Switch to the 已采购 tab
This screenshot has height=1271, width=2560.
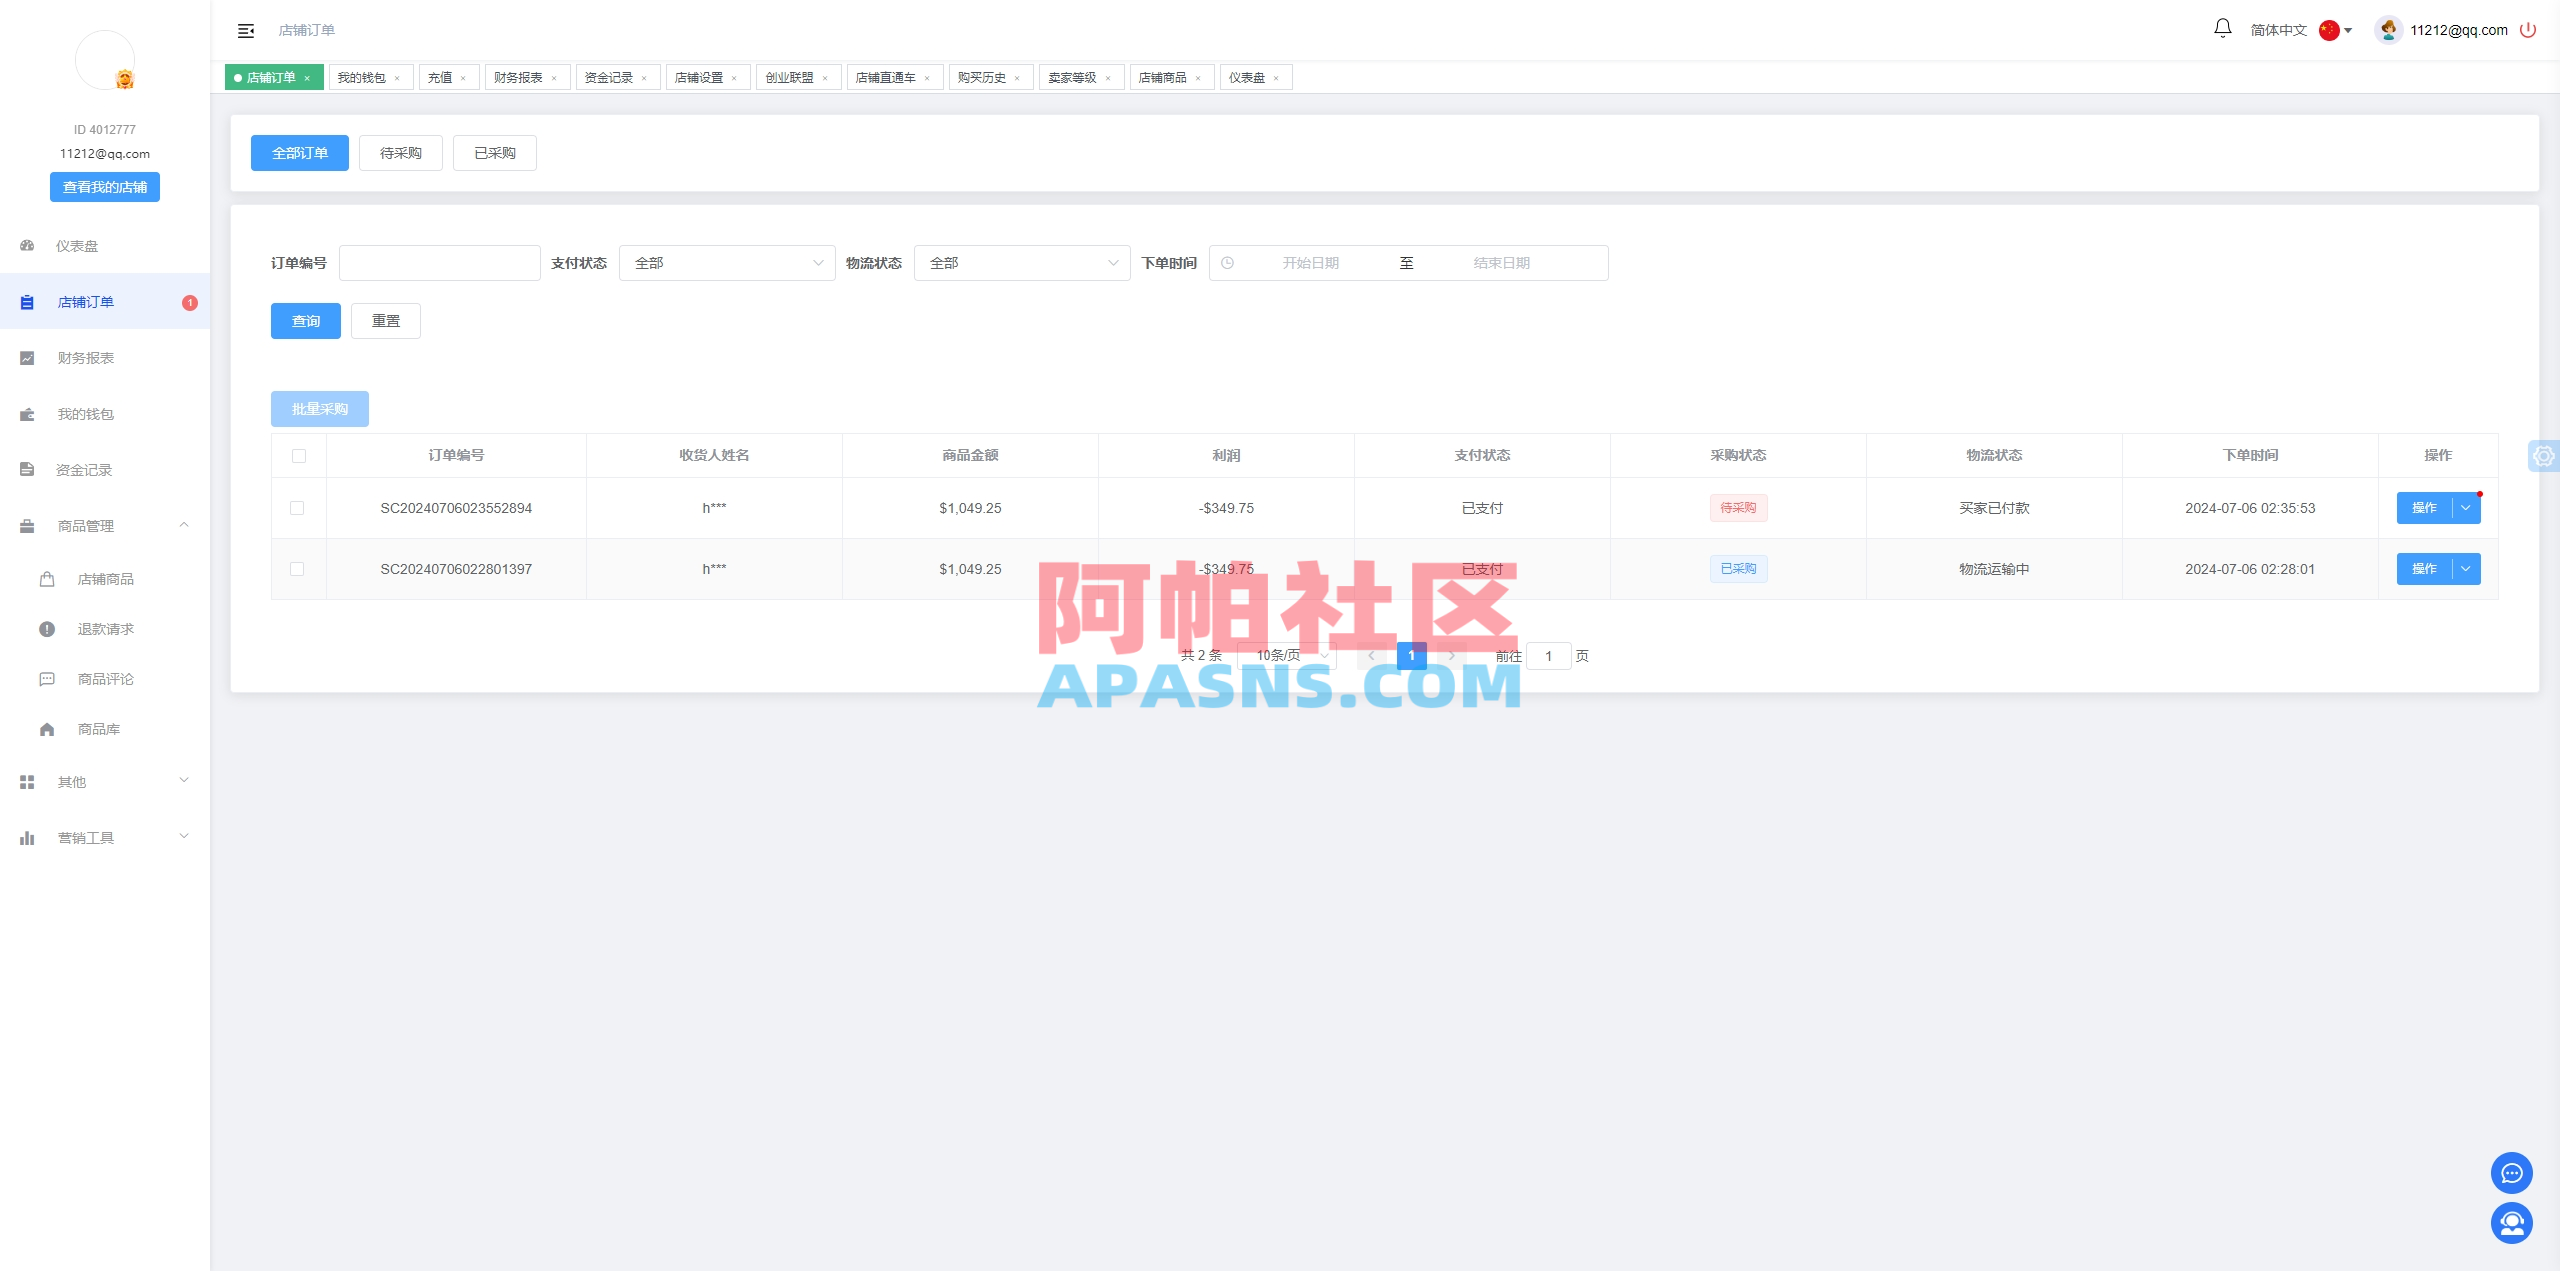coord(494,152)
